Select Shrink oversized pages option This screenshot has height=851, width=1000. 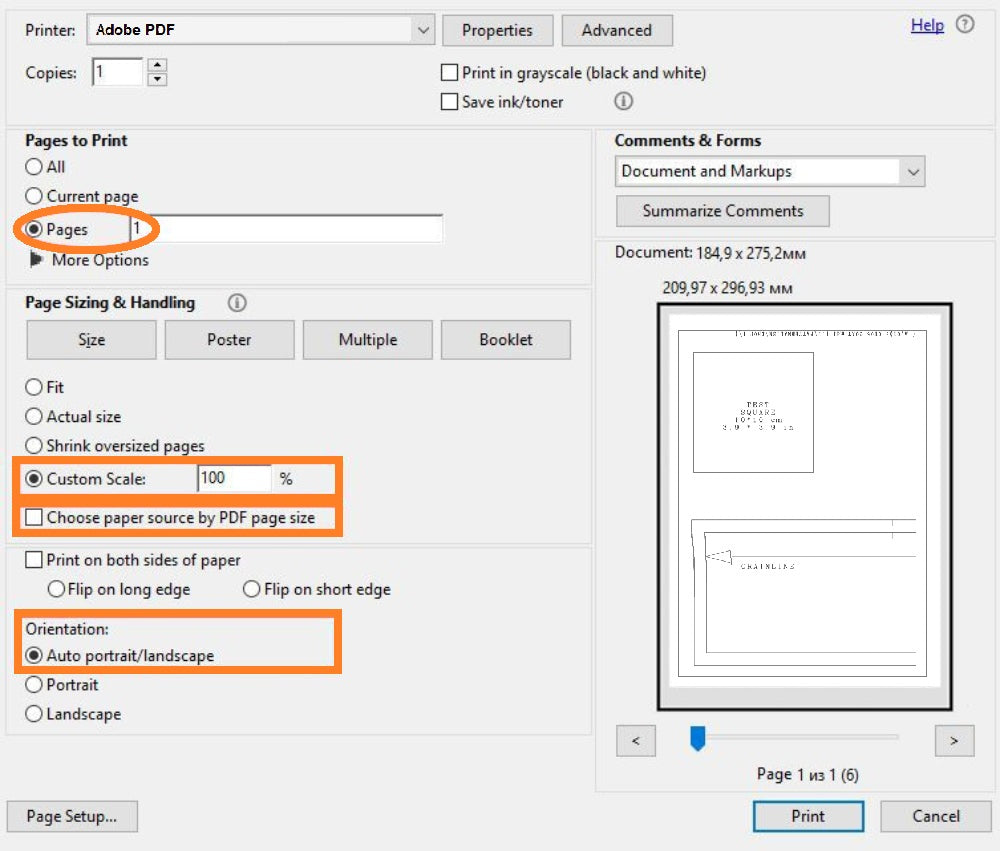click(34, 445)
